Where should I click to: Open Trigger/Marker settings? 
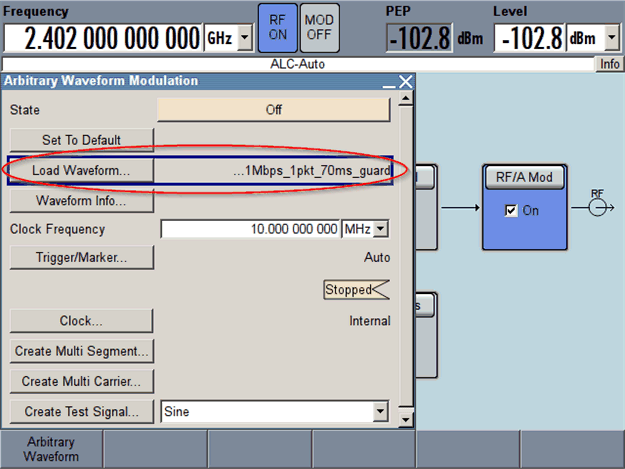(81, 257)
